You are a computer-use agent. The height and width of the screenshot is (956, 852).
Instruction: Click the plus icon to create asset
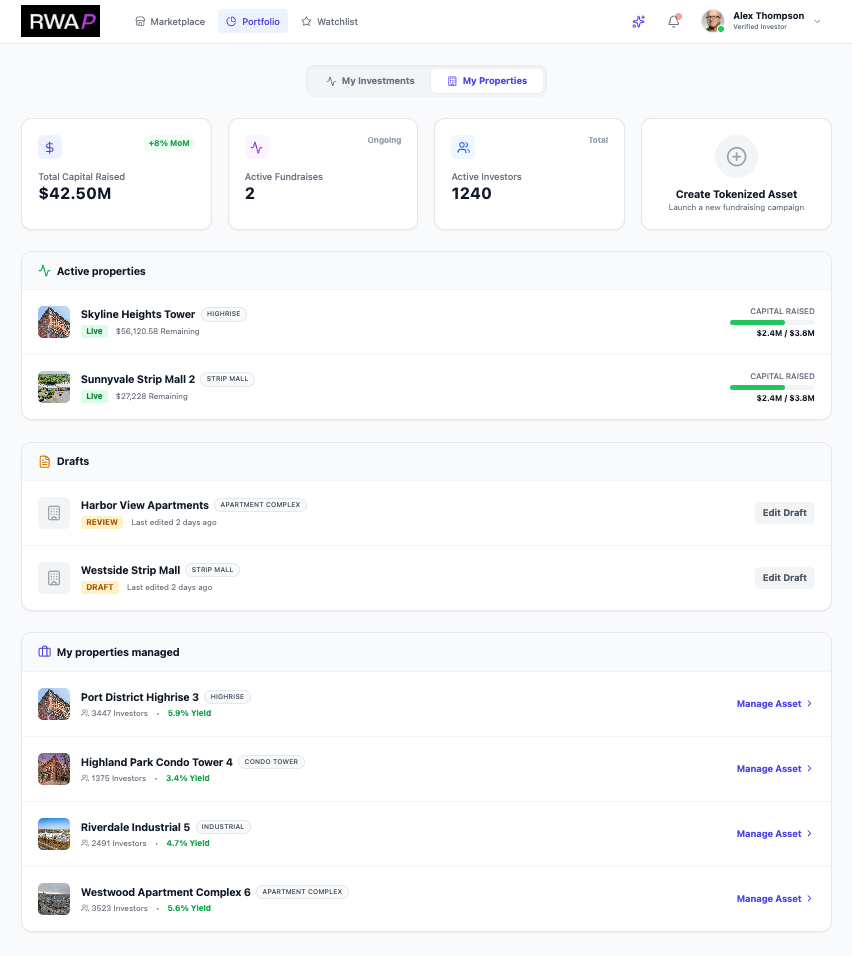736,157
